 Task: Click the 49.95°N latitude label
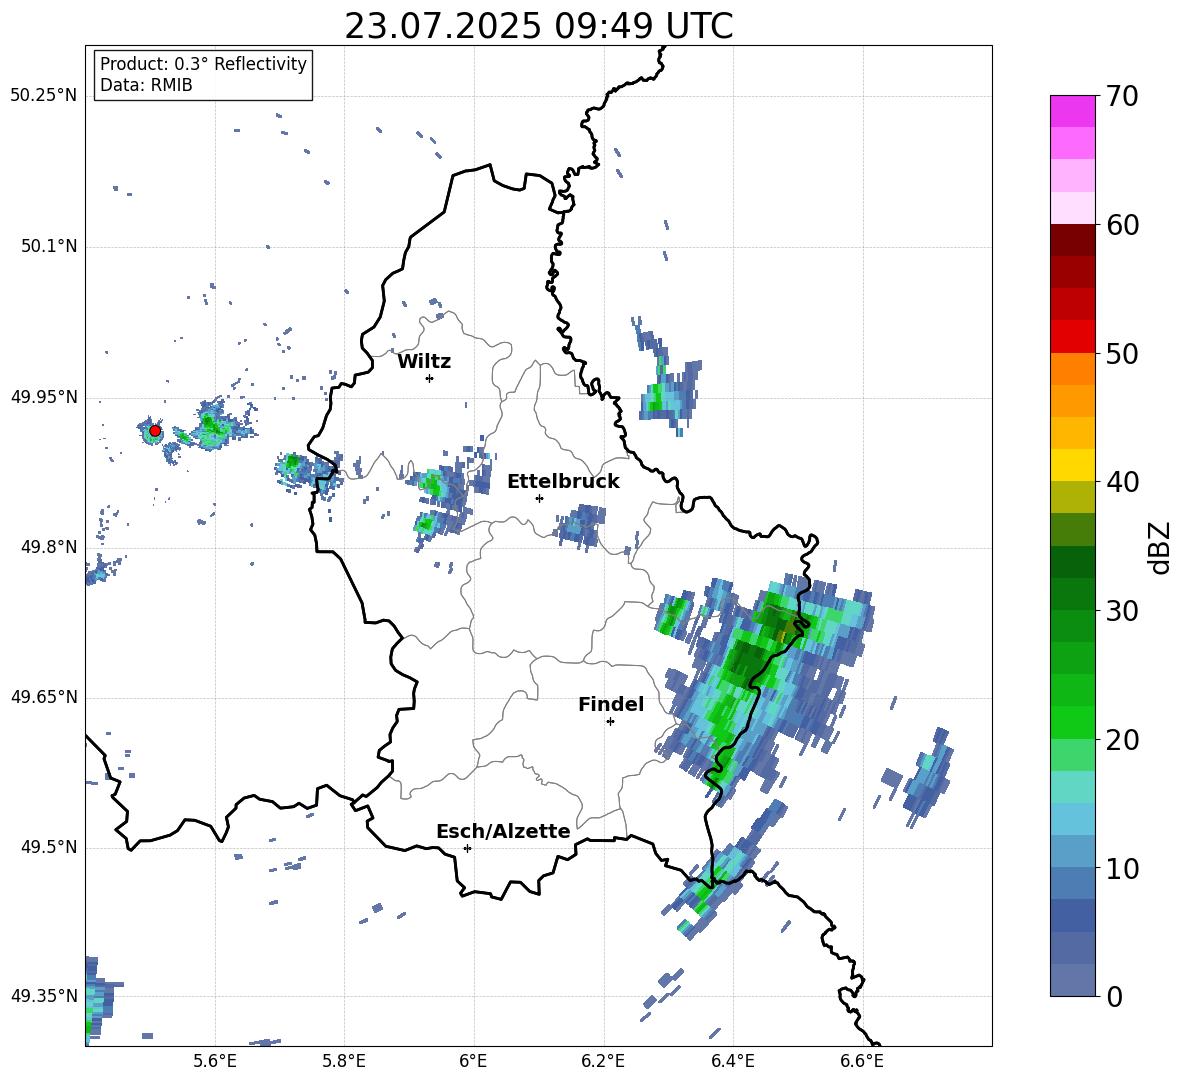point(44,397)
